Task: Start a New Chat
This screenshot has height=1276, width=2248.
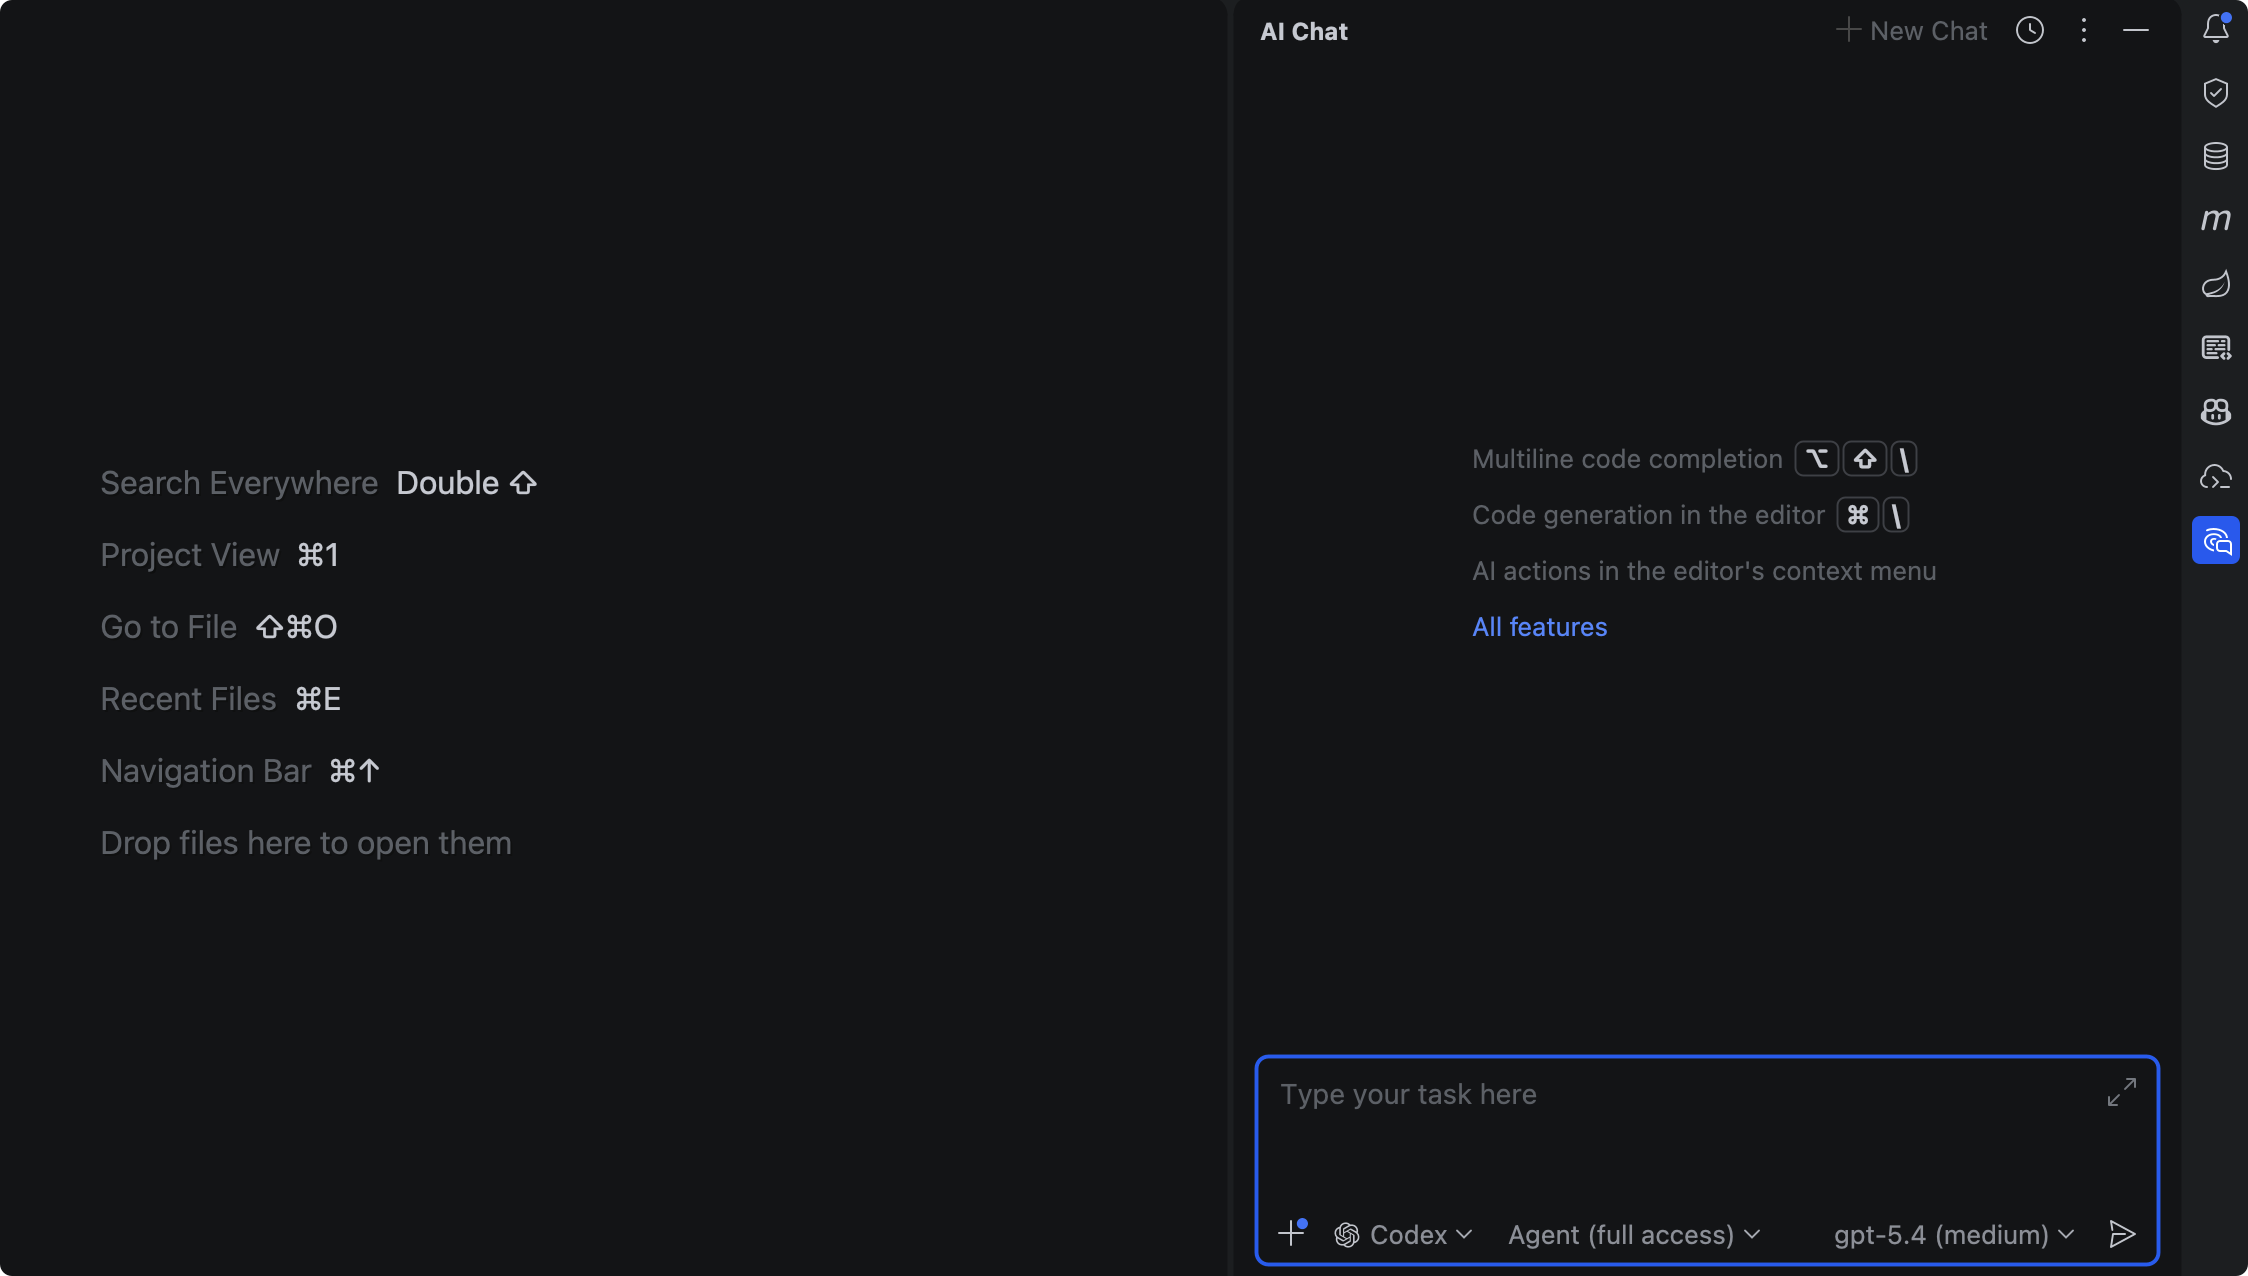Action: click(1912, 31)
